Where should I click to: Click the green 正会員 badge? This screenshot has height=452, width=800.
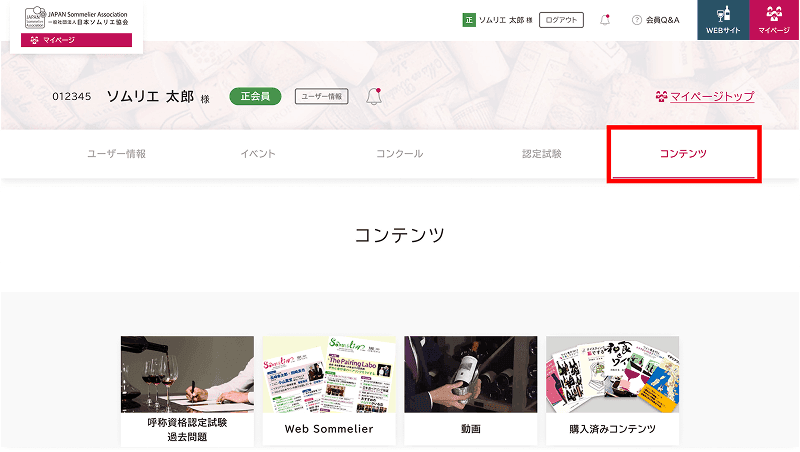(x=255, y=96)
